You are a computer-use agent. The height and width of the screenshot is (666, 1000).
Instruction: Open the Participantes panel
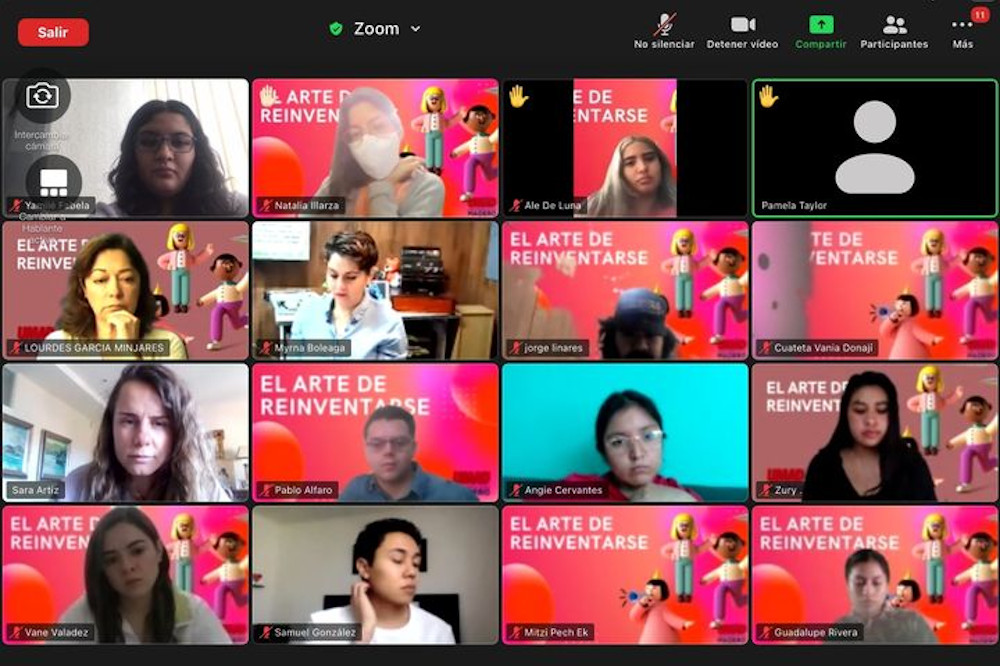point(894,31)
